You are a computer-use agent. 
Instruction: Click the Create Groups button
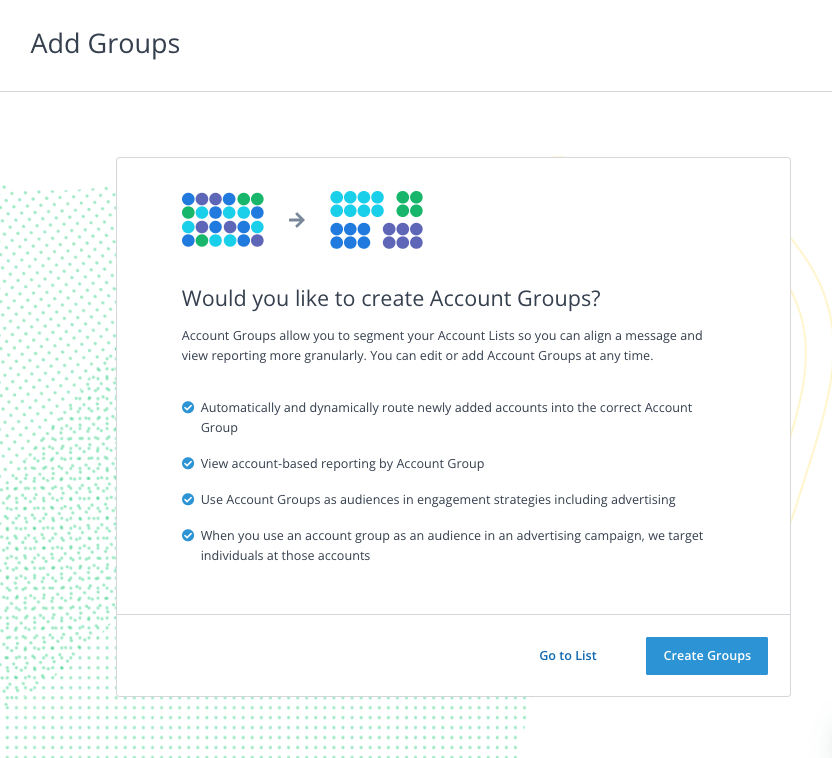(x=706, y=656)
